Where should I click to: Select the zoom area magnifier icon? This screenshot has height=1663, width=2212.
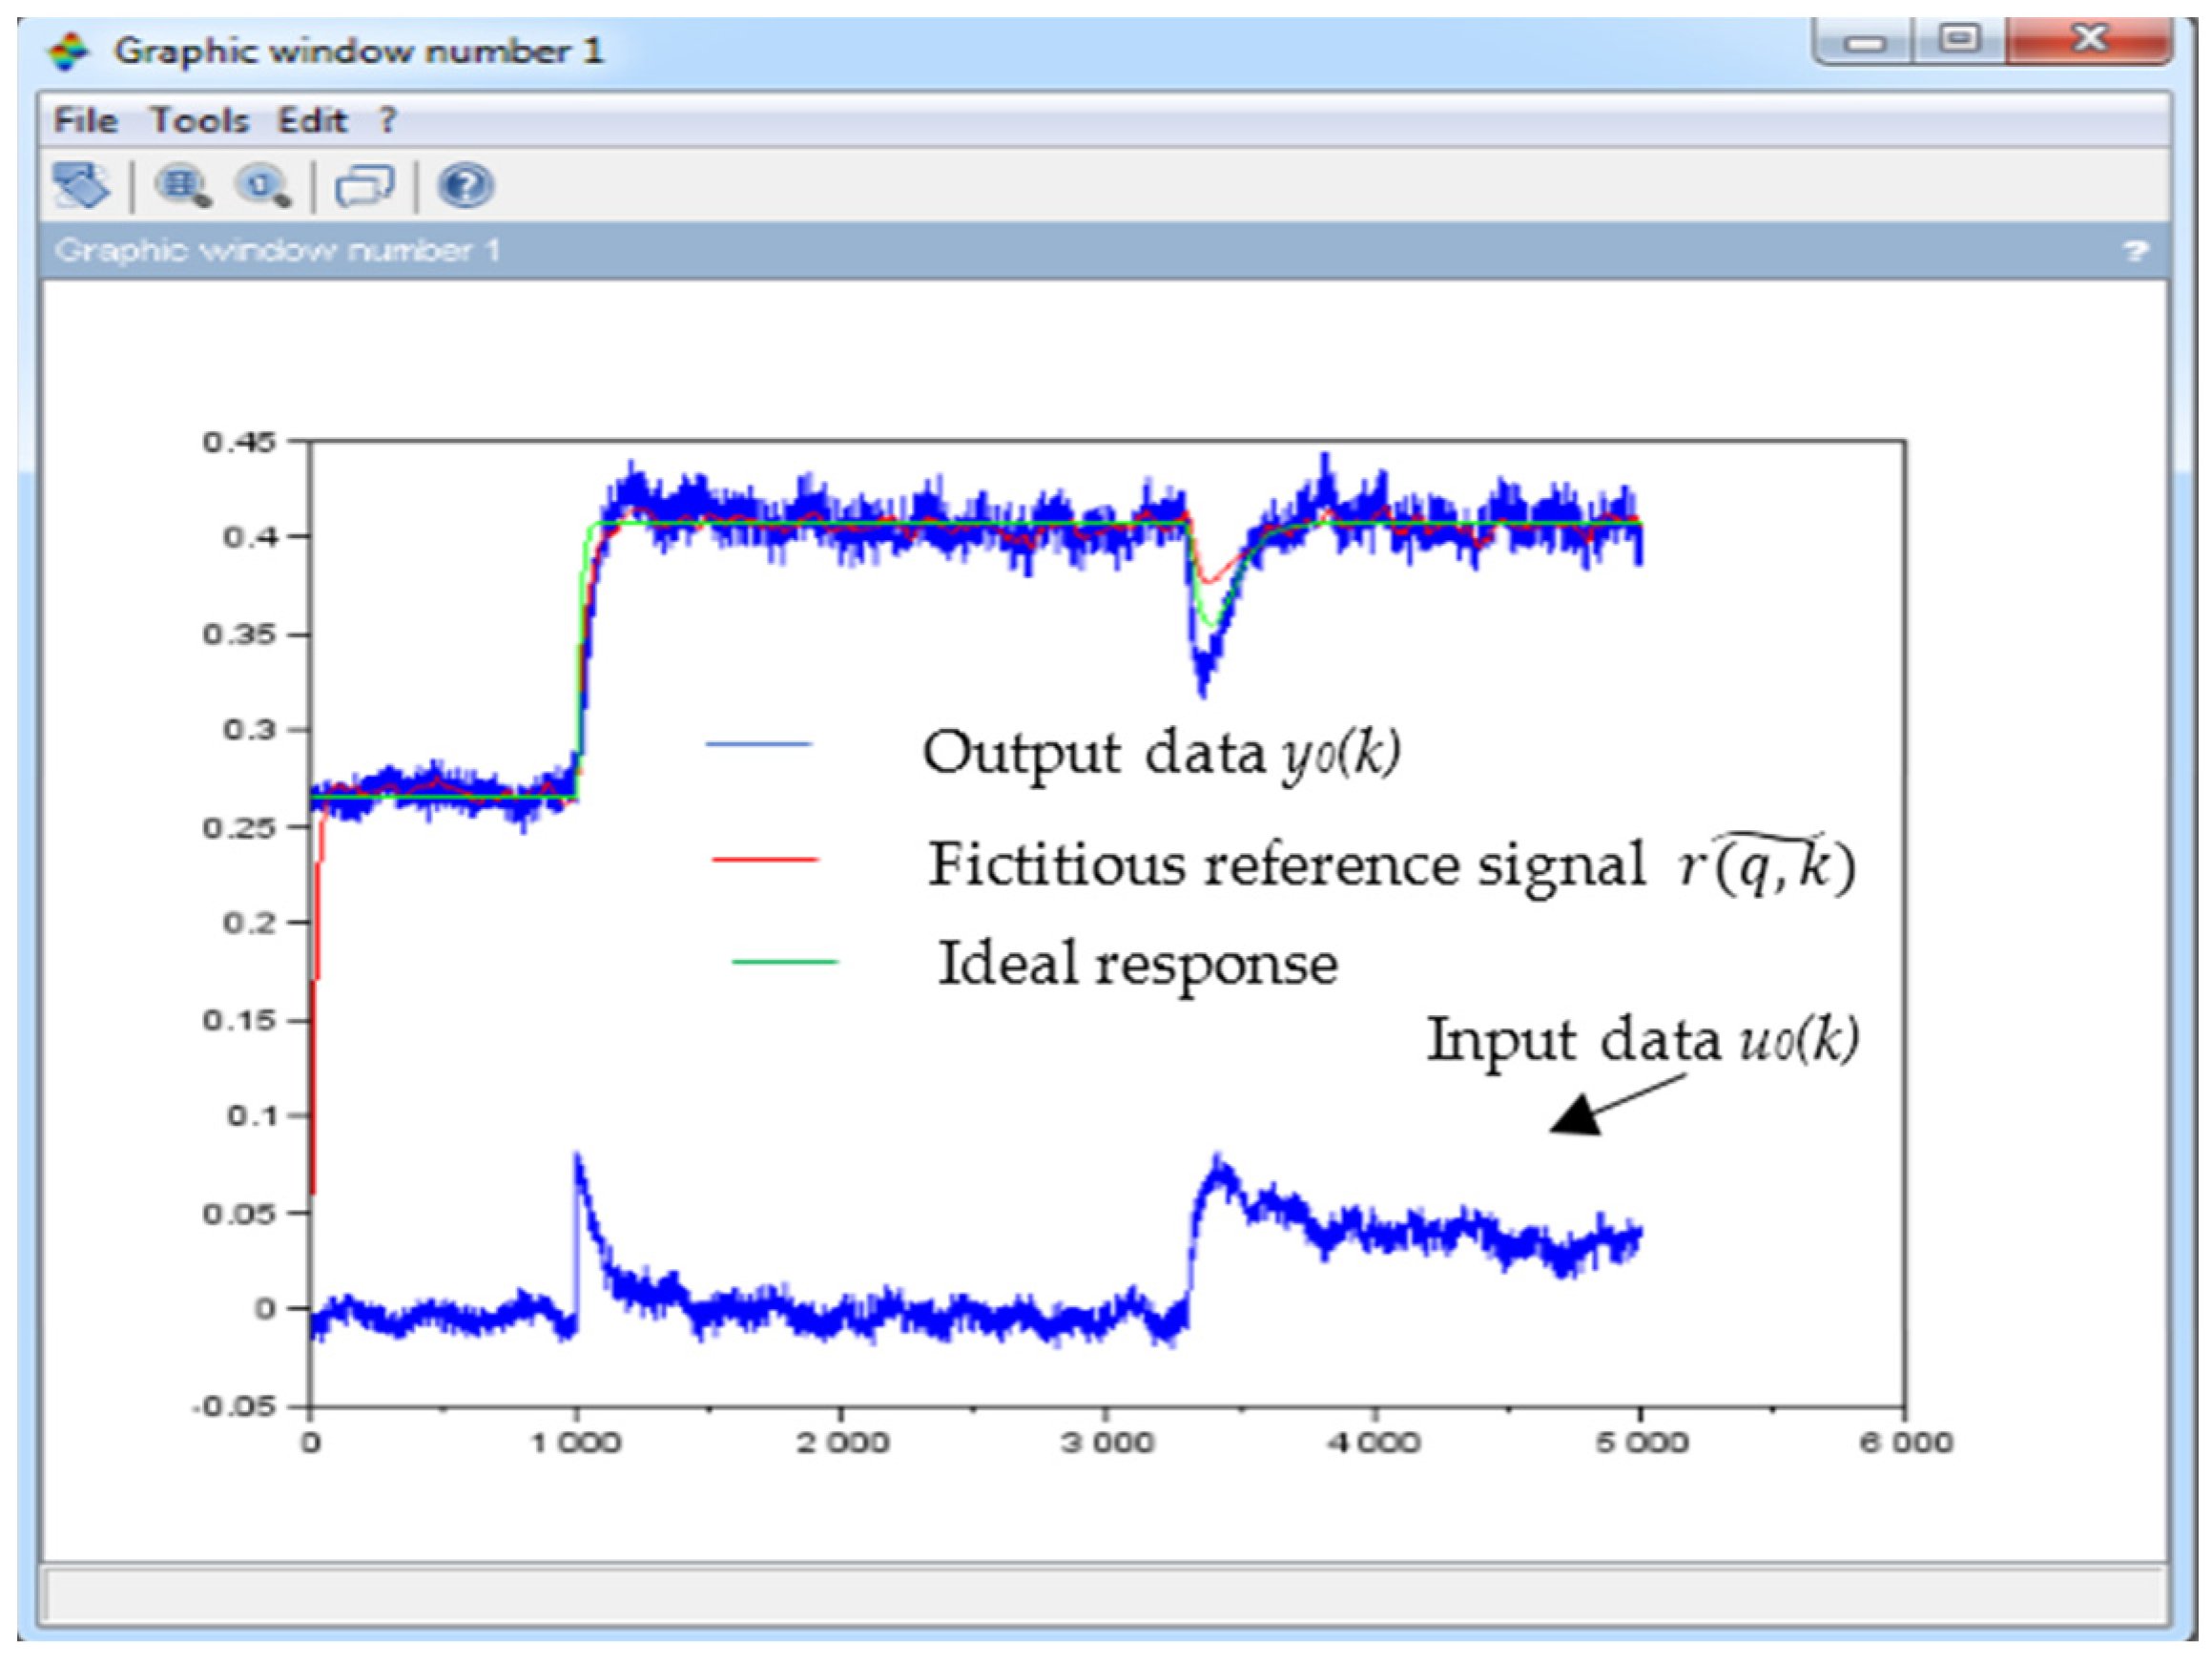(x=182, y=186)
